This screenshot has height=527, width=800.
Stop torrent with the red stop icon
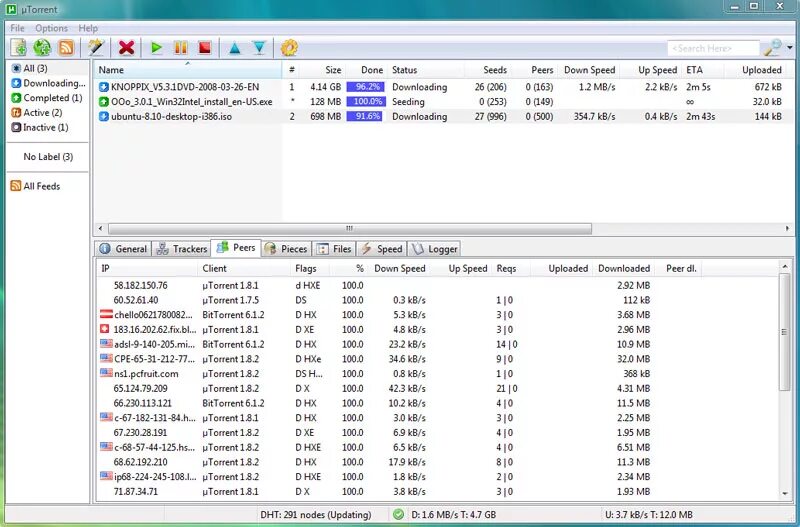[x=205, y=47]
